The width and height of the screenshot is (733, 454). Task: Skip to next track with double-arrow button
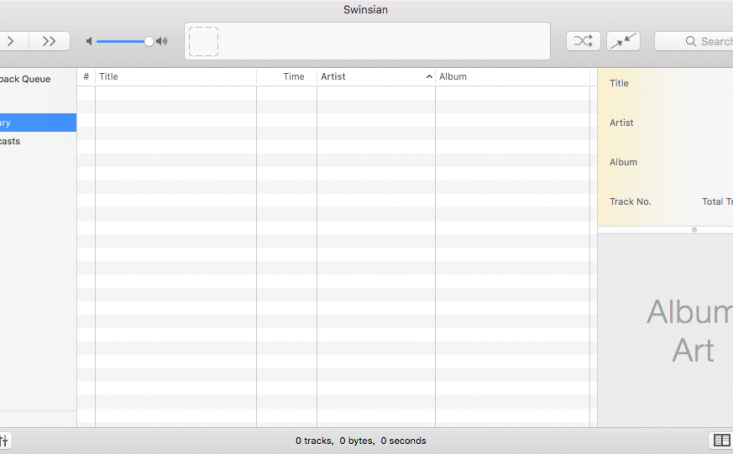pyautogui.click(x=50, y=41)
